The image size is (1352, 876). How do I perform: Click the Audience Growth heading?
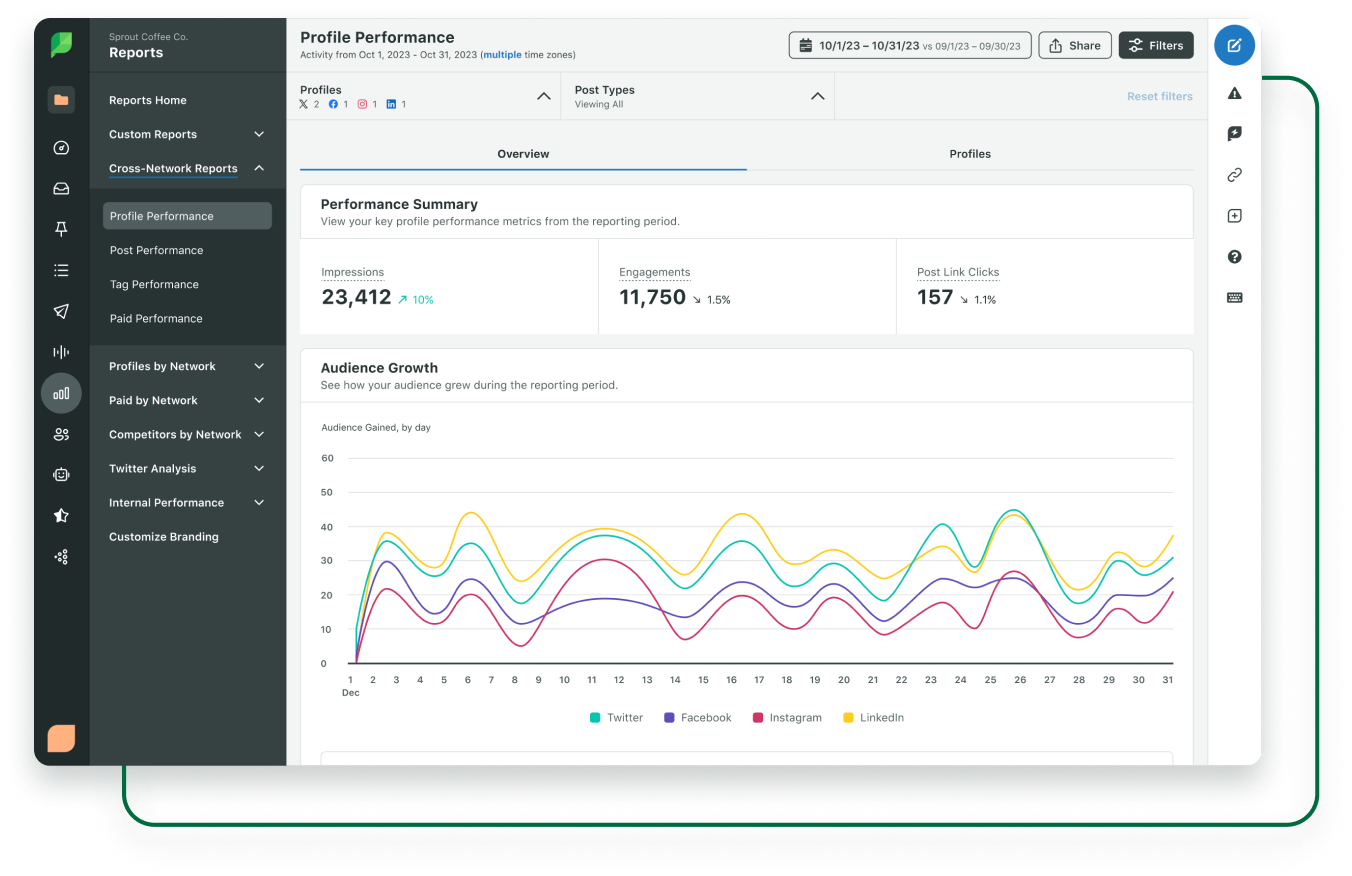tap(379, 368)
